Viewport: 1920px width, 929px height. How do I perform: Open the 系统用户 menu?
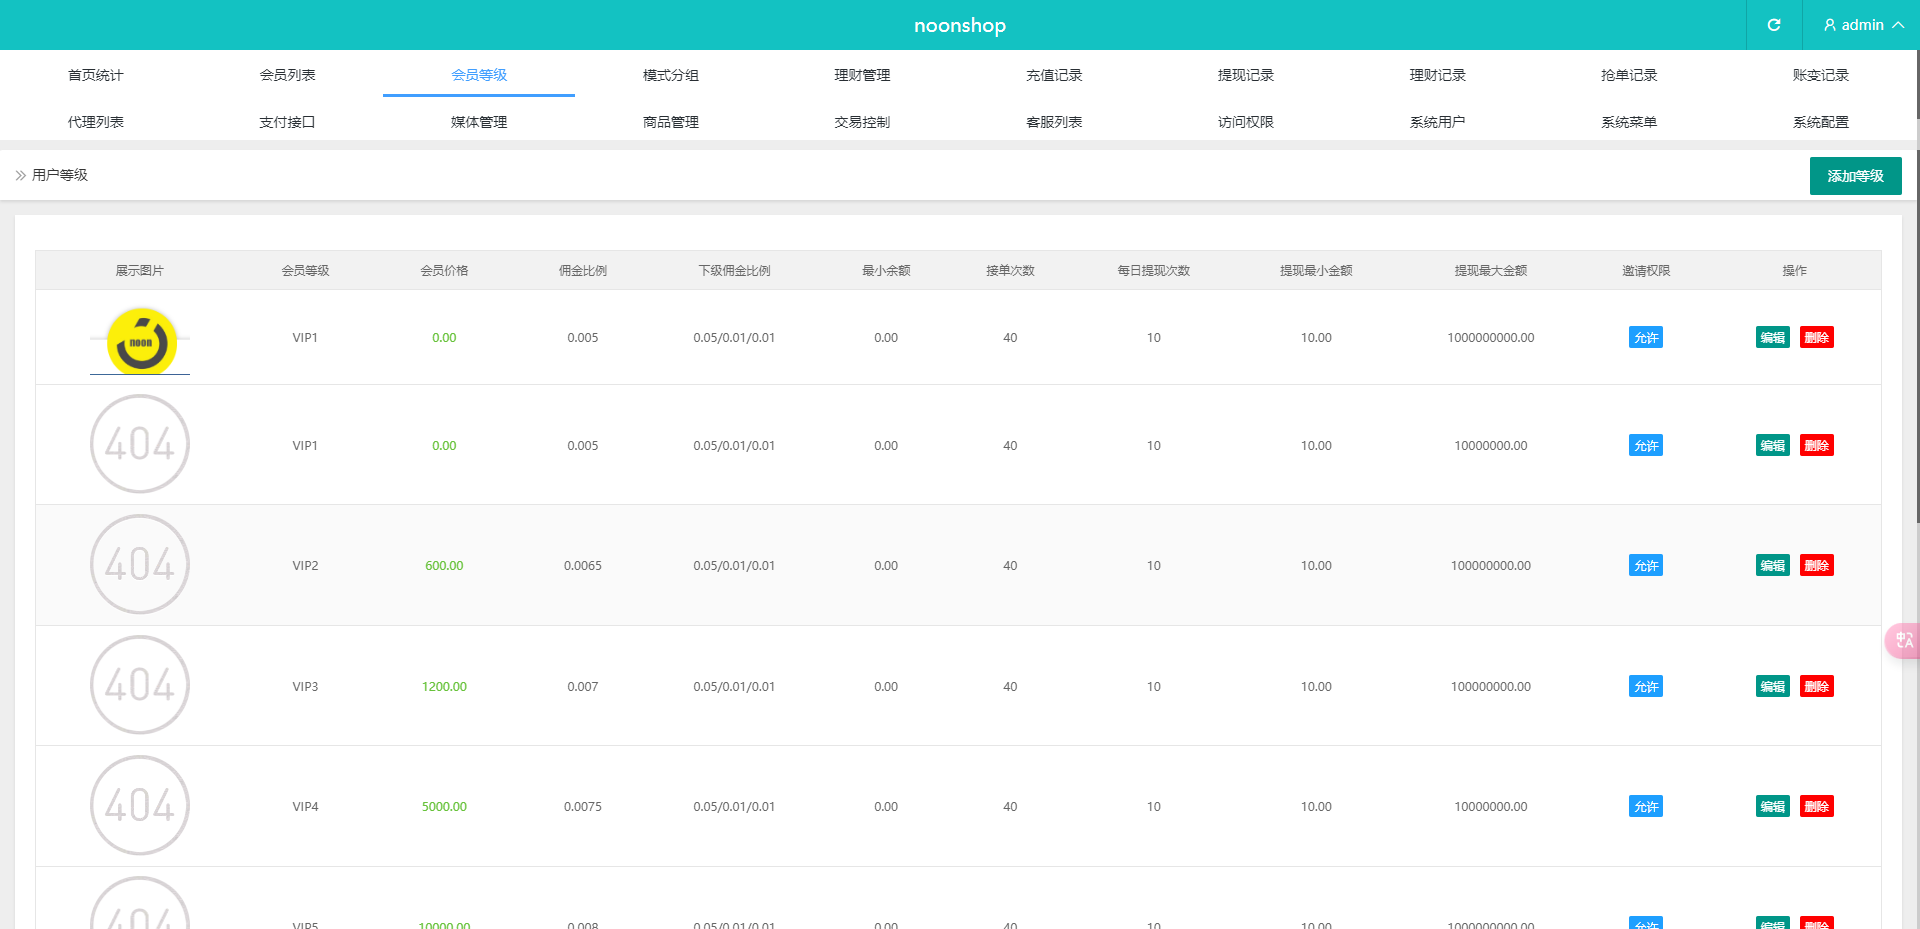[1437, 122]
